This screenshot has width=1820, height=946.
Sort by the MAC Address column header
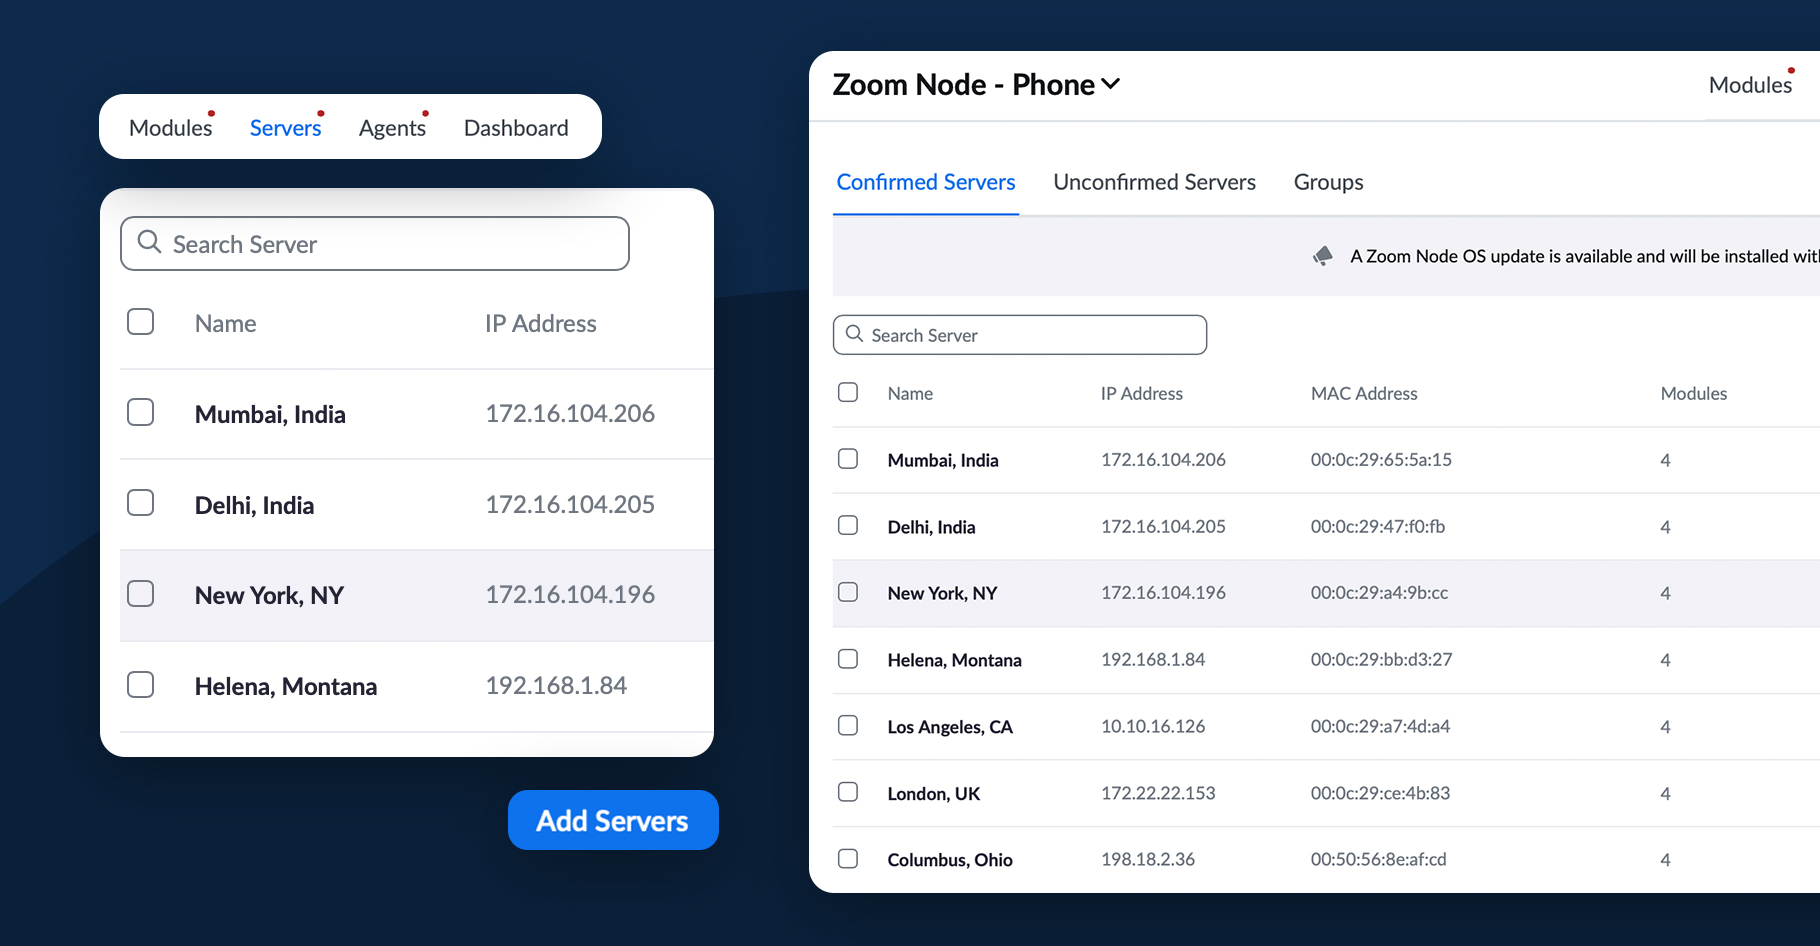pyautogui.click(x=1363, y=394)
